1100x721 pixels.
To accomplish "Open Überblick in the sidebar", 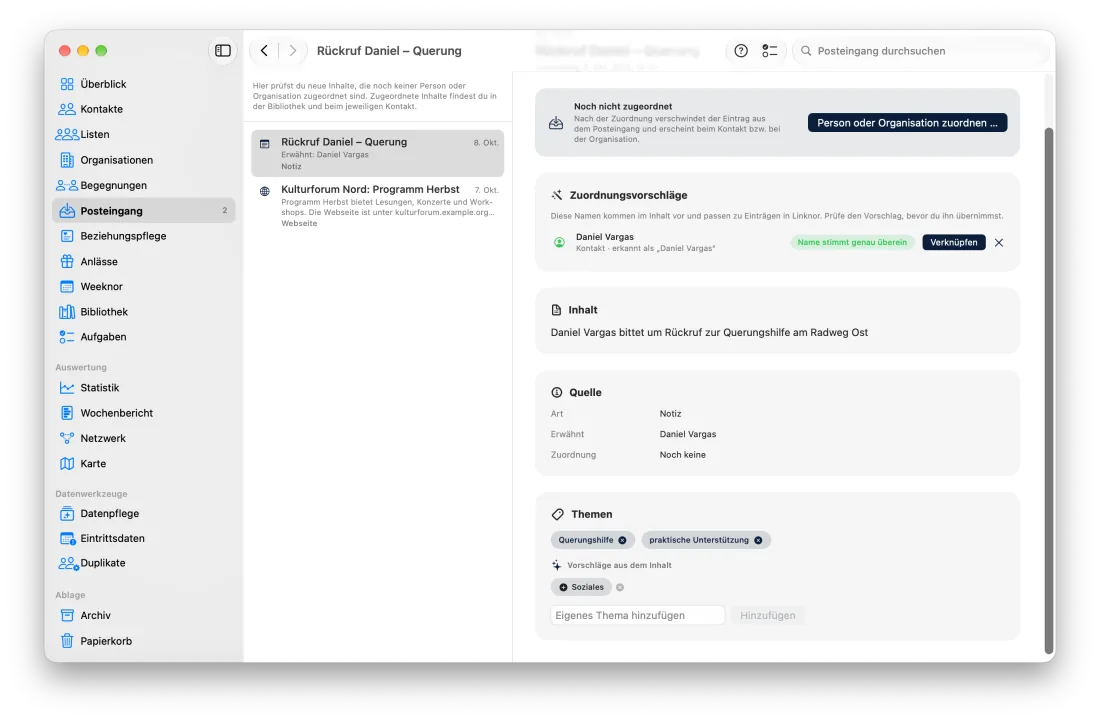I will (x=143, y=84).
